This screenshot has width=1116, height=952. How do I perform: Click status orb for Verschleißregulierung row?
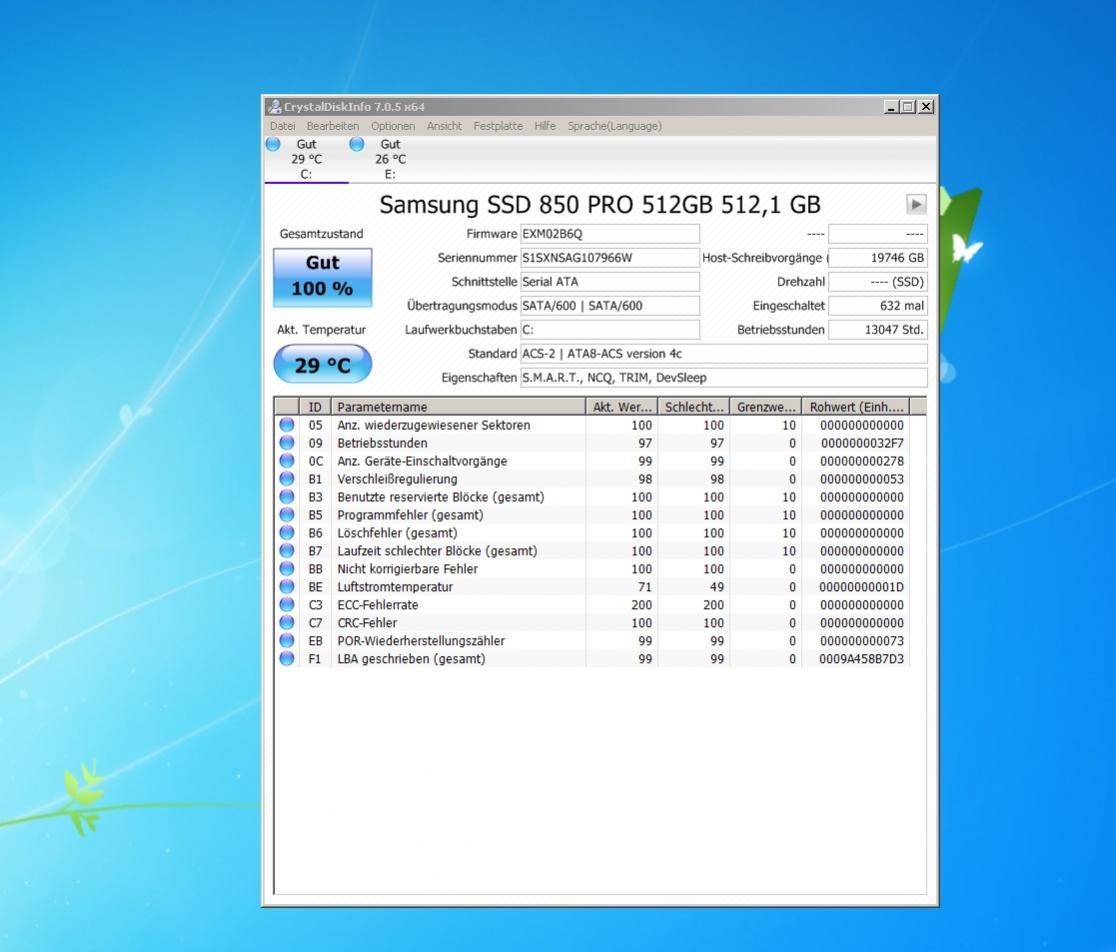(x=287, y=479)
